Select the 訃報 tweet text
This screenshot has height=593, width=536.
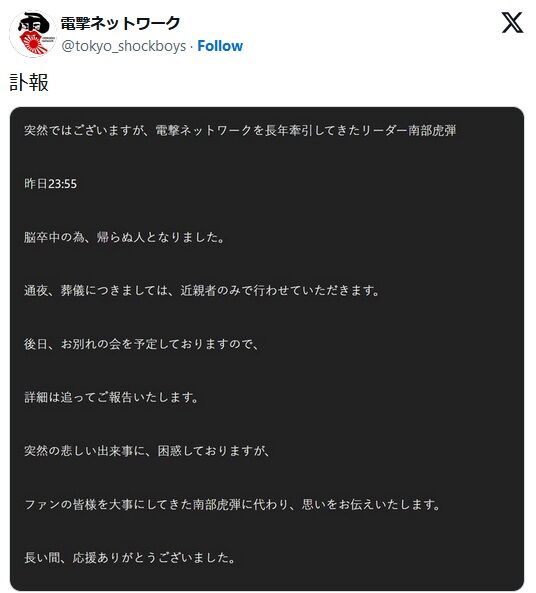point(29,82)
